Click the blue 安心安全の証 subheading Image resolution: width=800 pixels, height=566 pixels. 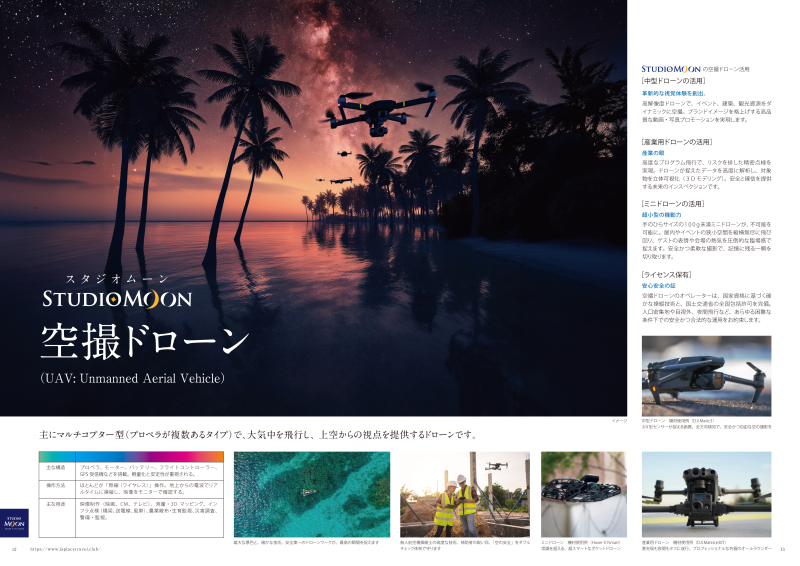(658, 286)
